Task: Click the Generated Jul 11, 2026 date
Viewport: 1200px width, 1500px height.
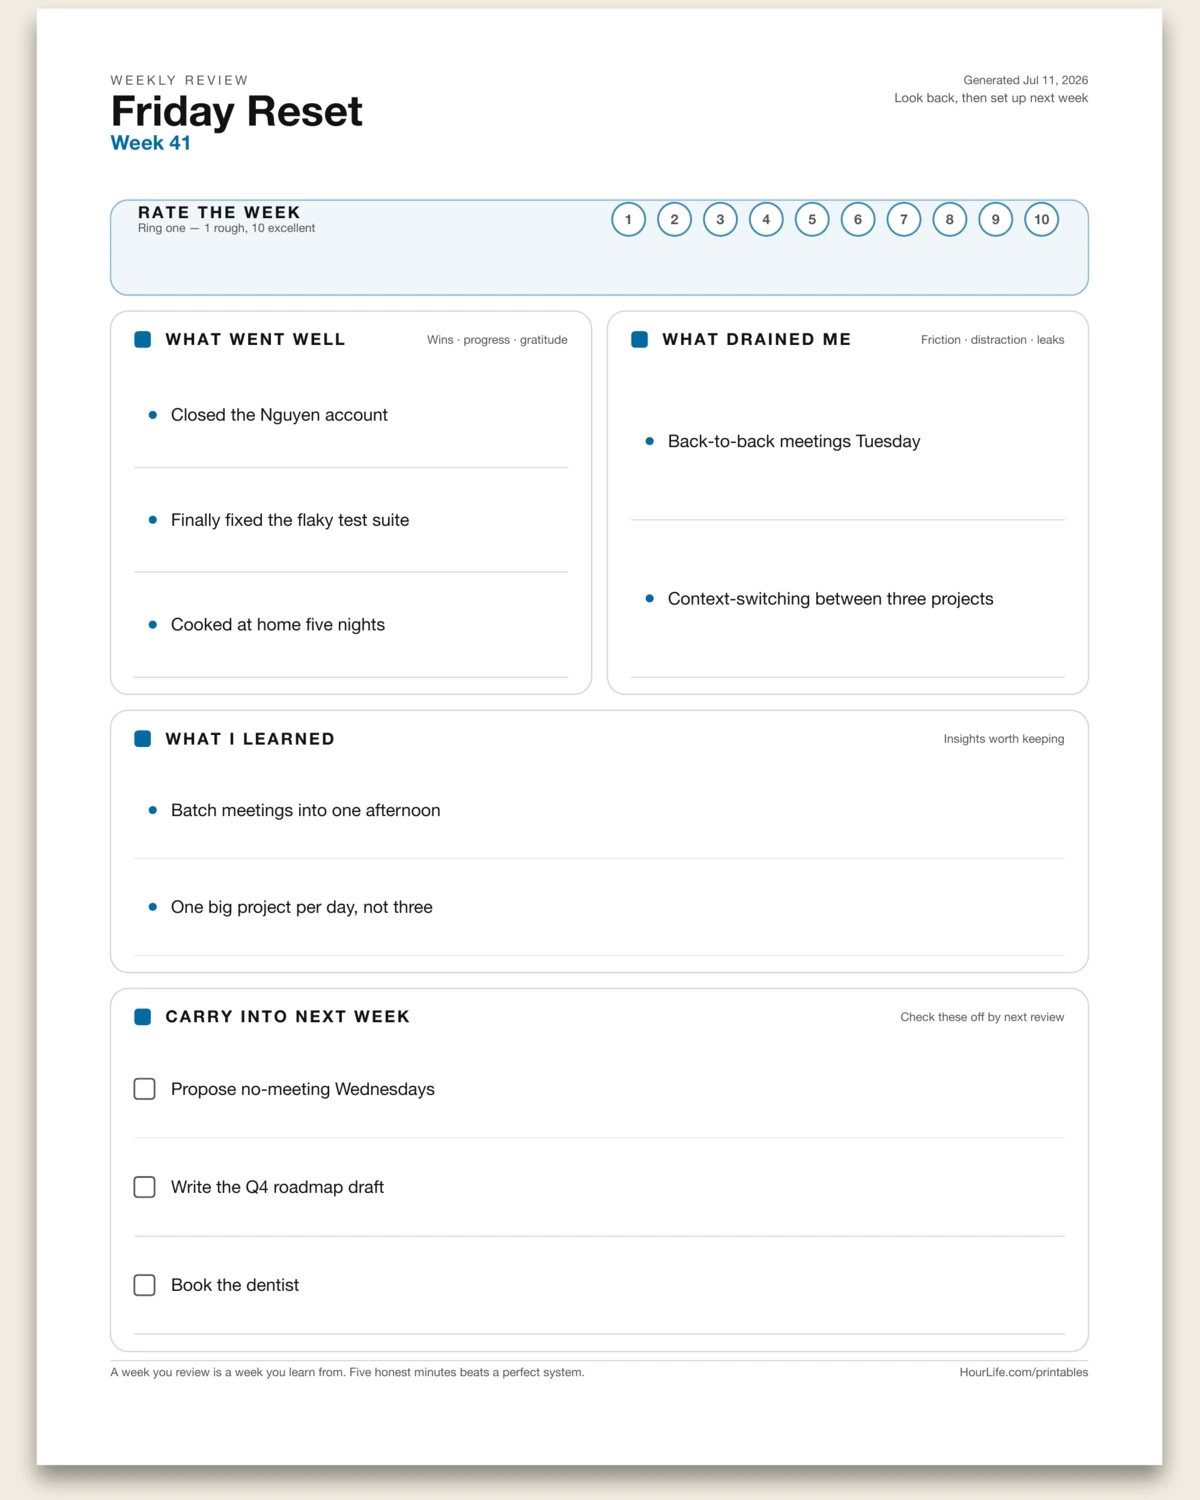Action: coord(1026,80)
